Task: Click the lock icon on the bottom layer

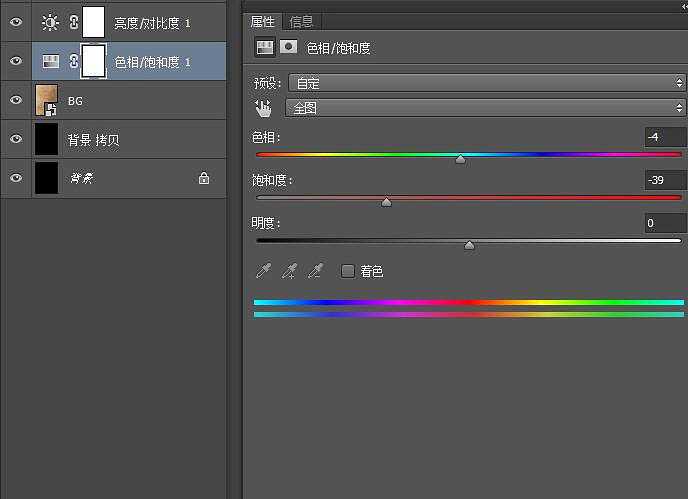Action: (x=204, y=178)
